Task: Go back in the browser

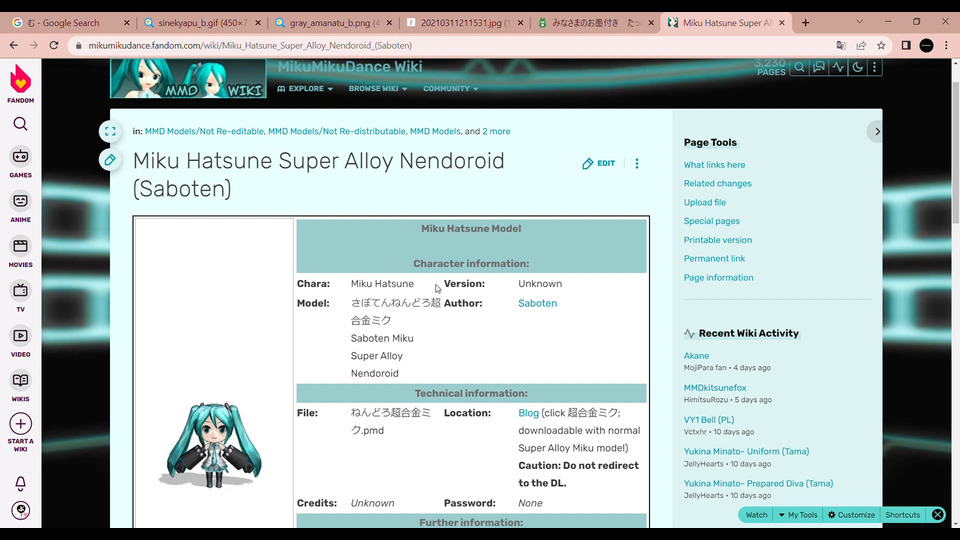Action: tap(14, 45)
